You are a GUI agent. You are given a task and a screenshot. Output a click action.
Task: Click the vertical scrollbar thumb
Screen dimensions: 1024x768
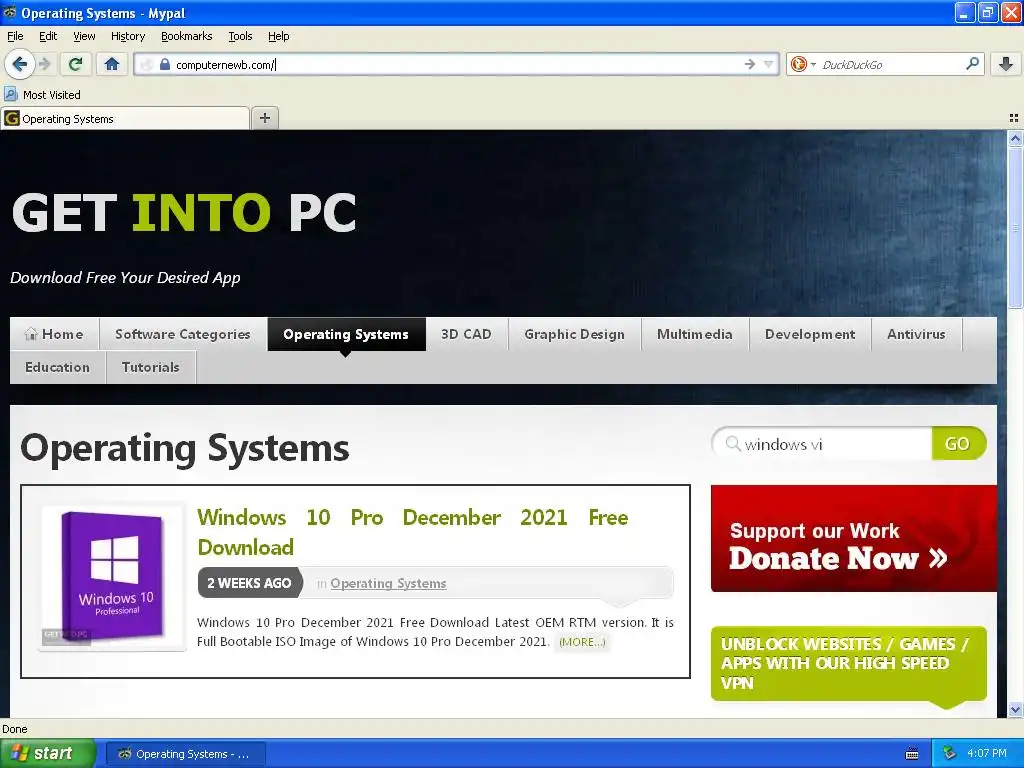coord(1015,227)
